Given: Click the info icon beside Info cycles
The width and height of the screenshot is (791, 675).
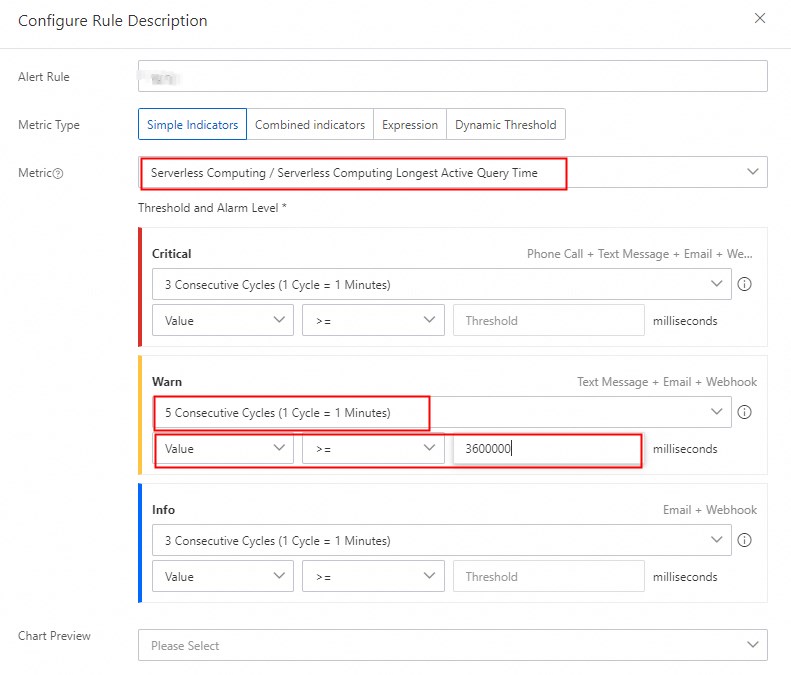Looking at the screenshot, I should pyautogui.click(x=744, y=540).
